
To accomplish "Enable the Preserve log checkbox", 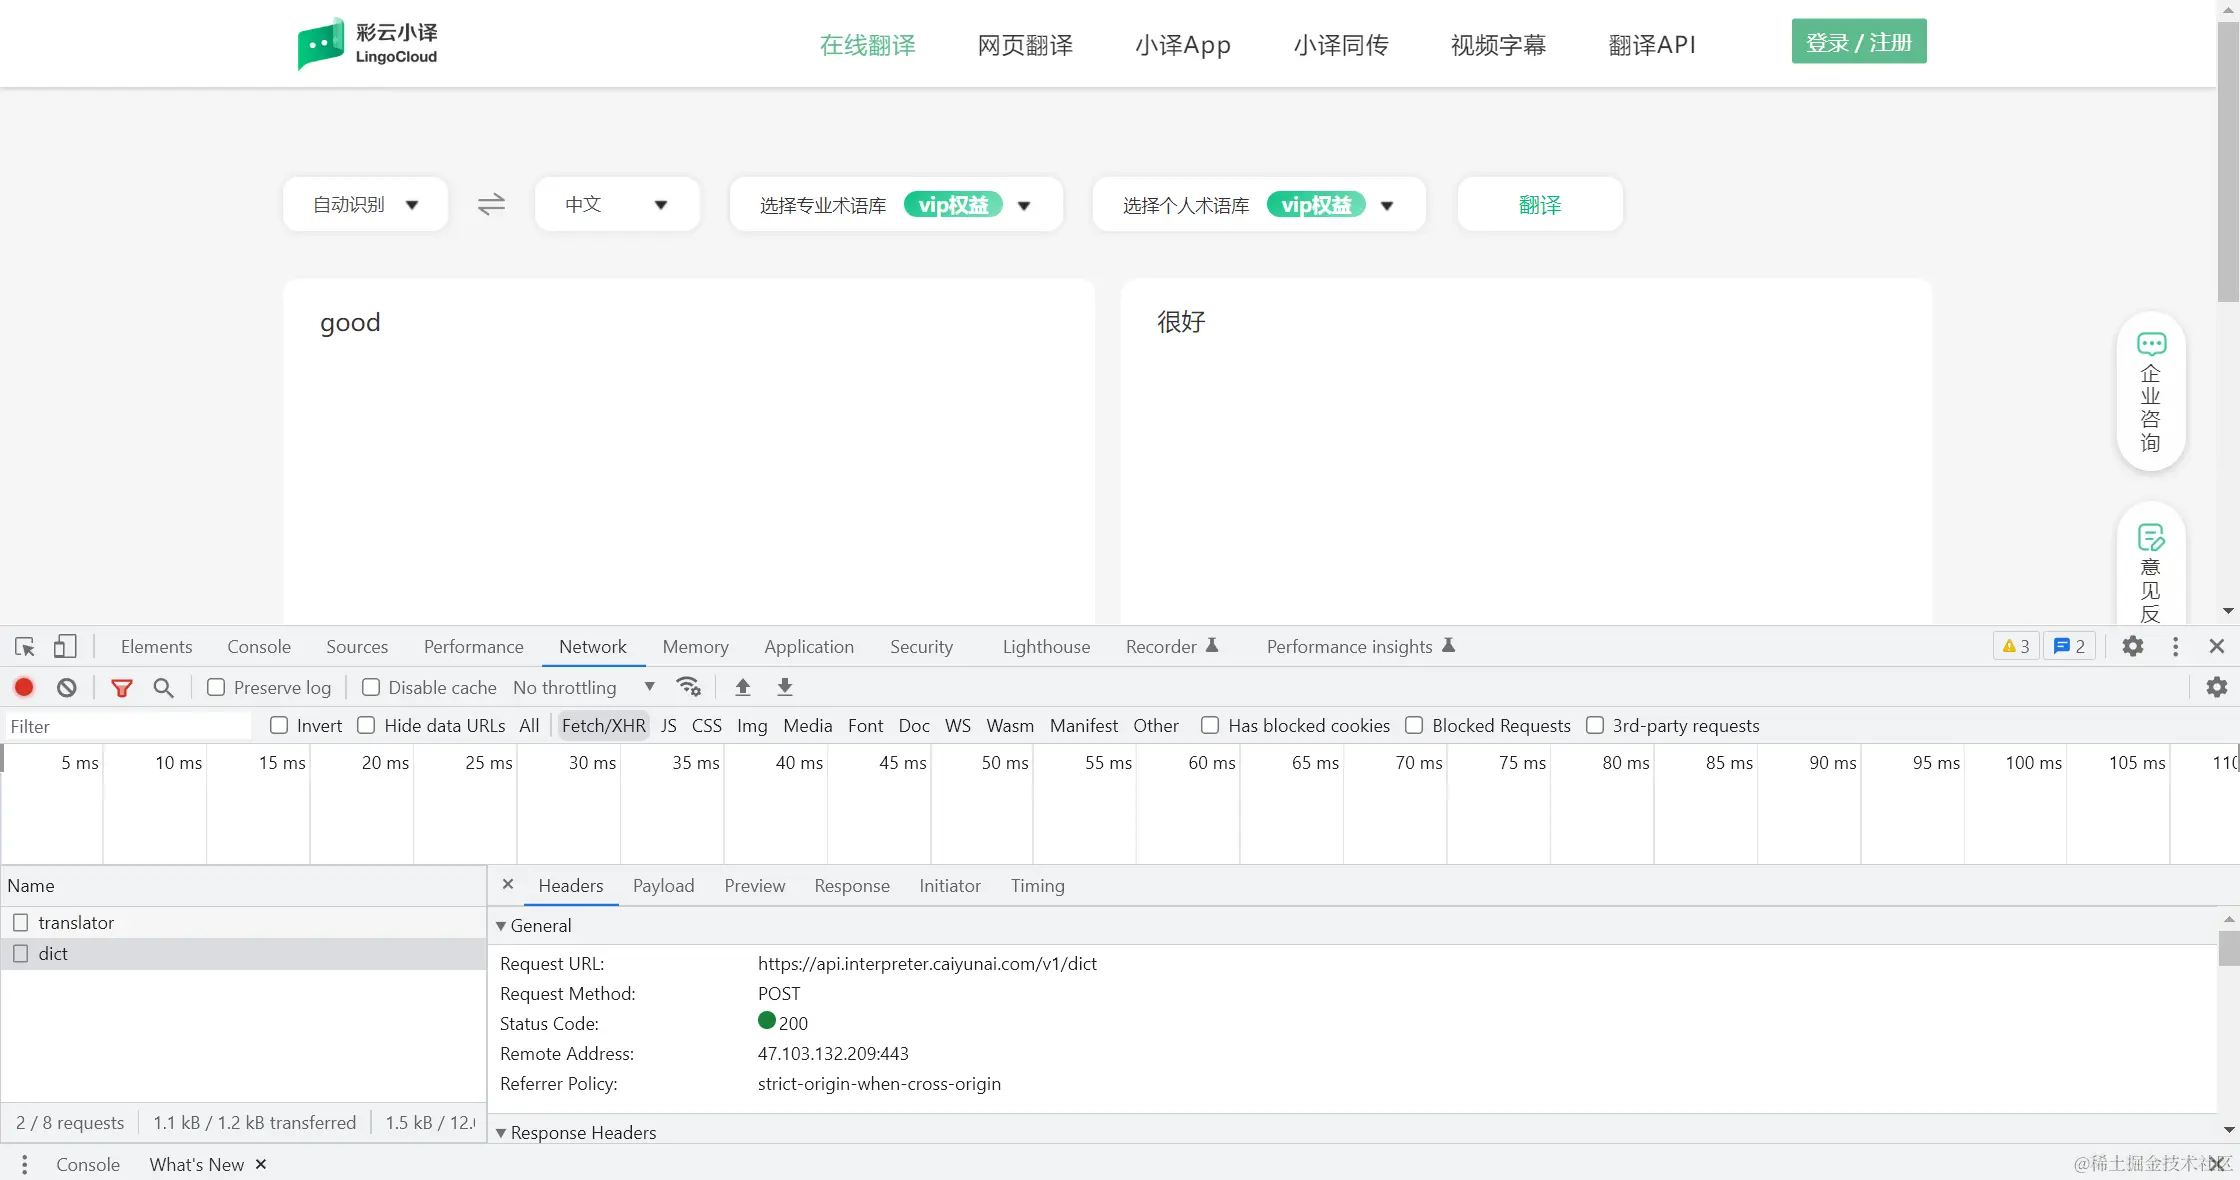I will (x=216, y=687).
